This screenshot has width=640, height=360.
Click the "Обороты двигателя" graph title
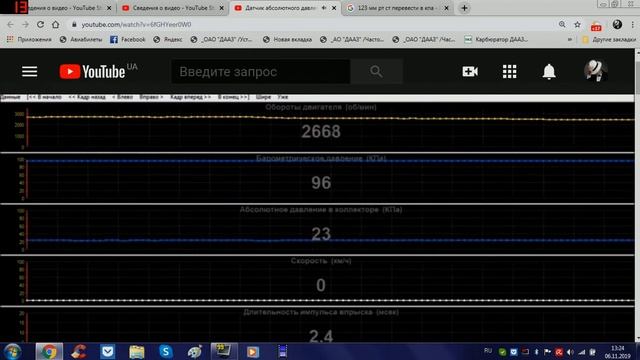click(321, 107)
